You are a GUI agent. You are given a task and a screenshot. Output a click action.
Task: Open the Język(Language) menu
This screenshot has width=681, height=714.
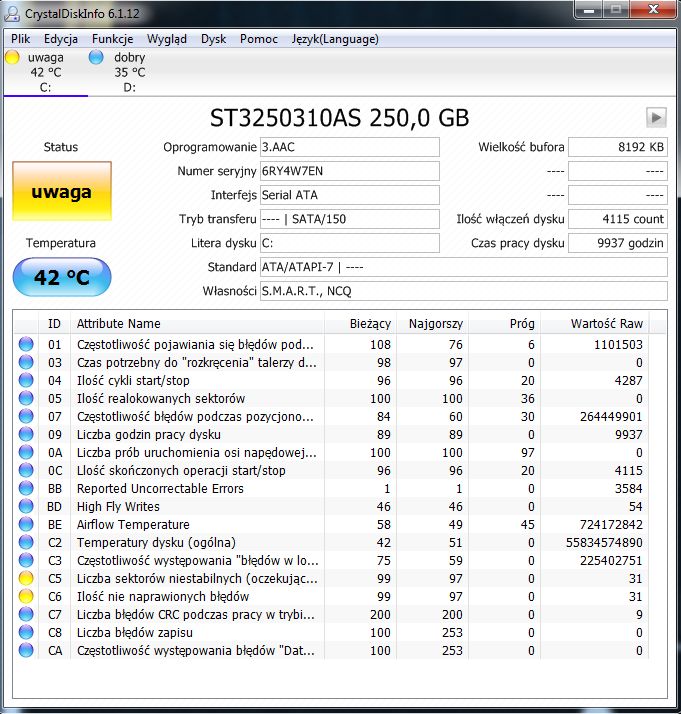pyautogui.click(x=335, y=39)
